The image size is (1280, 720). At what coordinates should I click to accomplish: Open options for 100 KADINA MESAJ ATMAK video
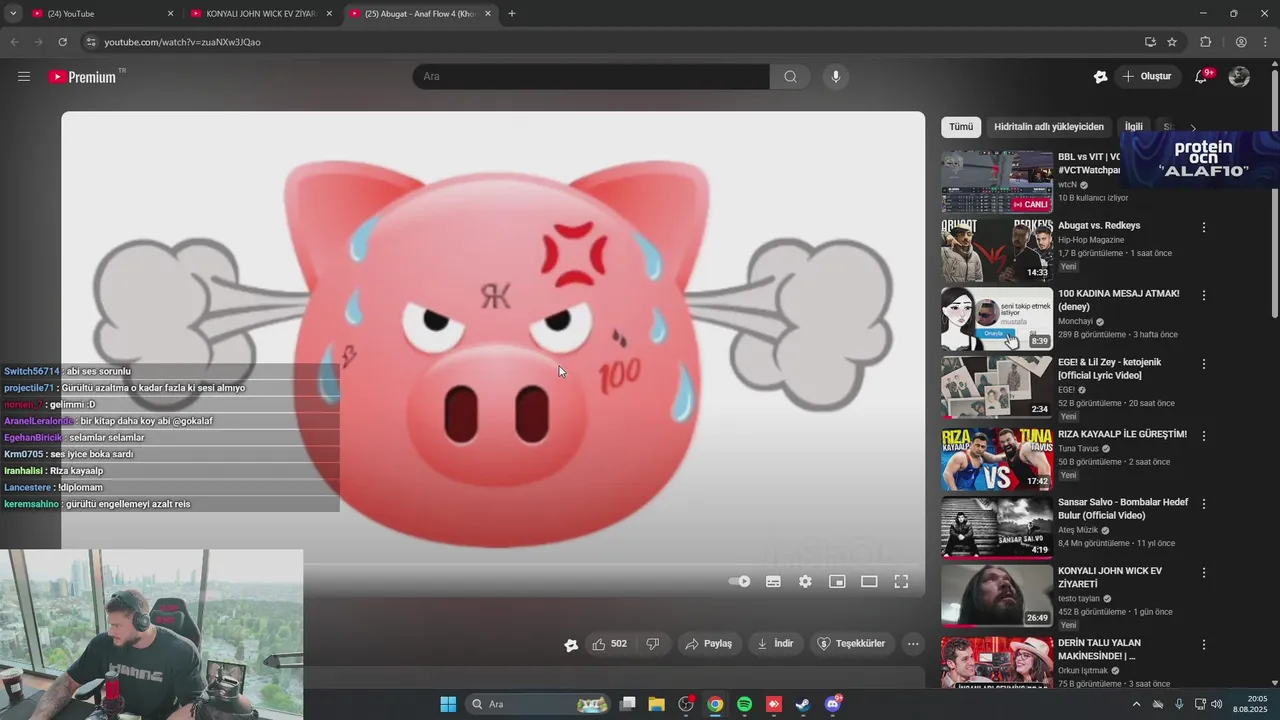(1204, 295)
